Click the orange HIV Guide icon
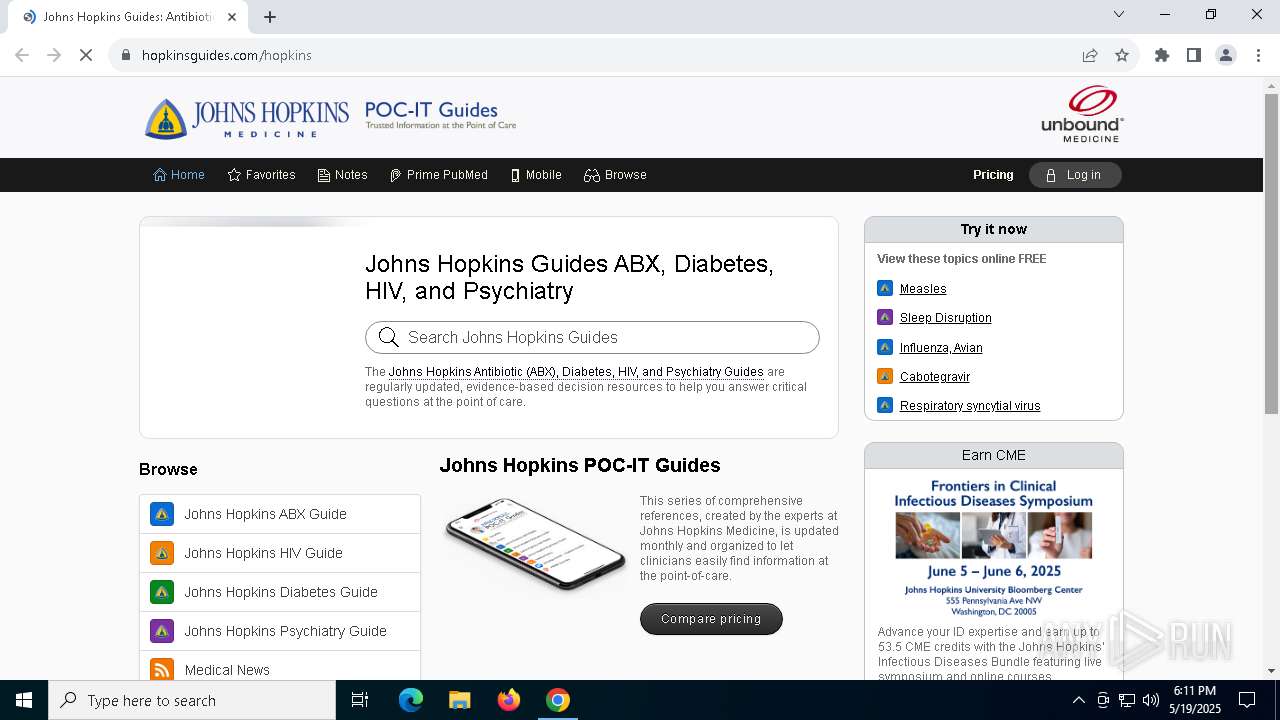Image resolution: width=1280 pixels, height=720 pixels. coord(162,553)
